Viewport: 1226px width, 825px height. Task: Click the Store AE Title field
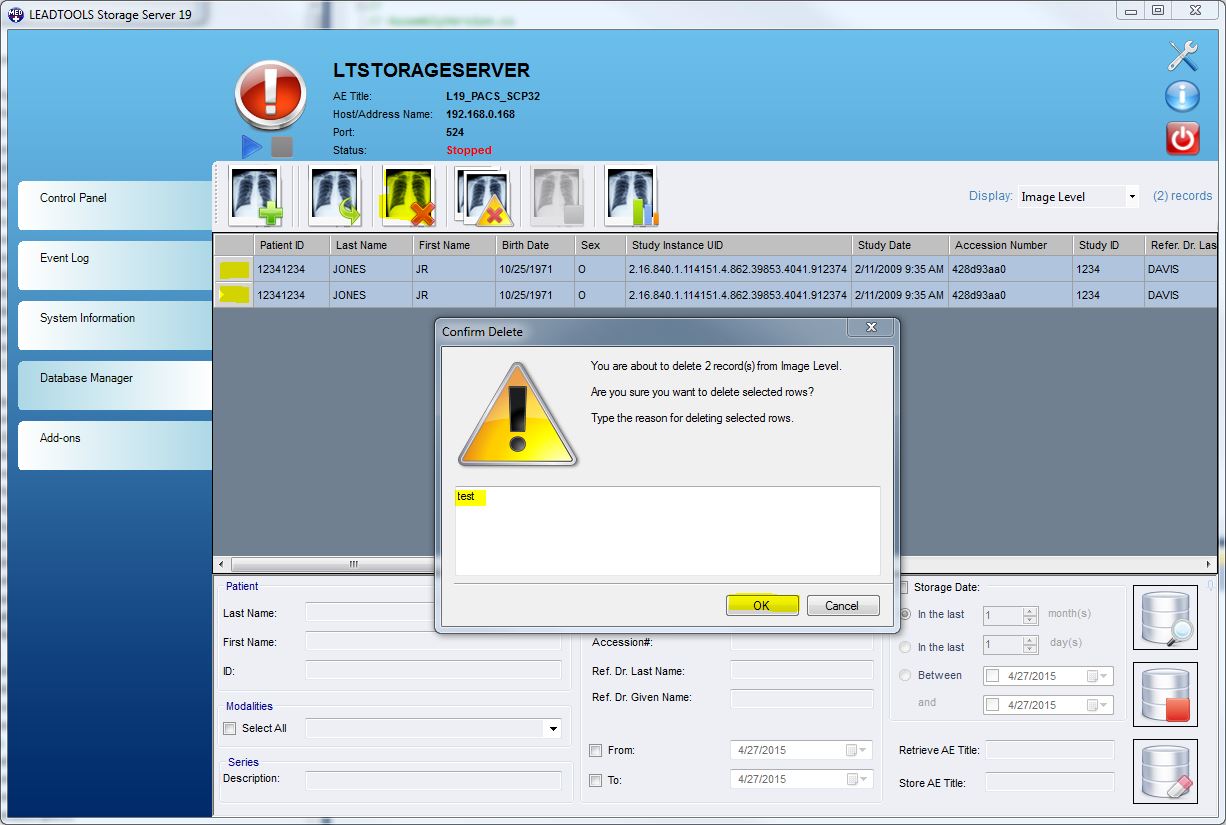(1050, 782)
